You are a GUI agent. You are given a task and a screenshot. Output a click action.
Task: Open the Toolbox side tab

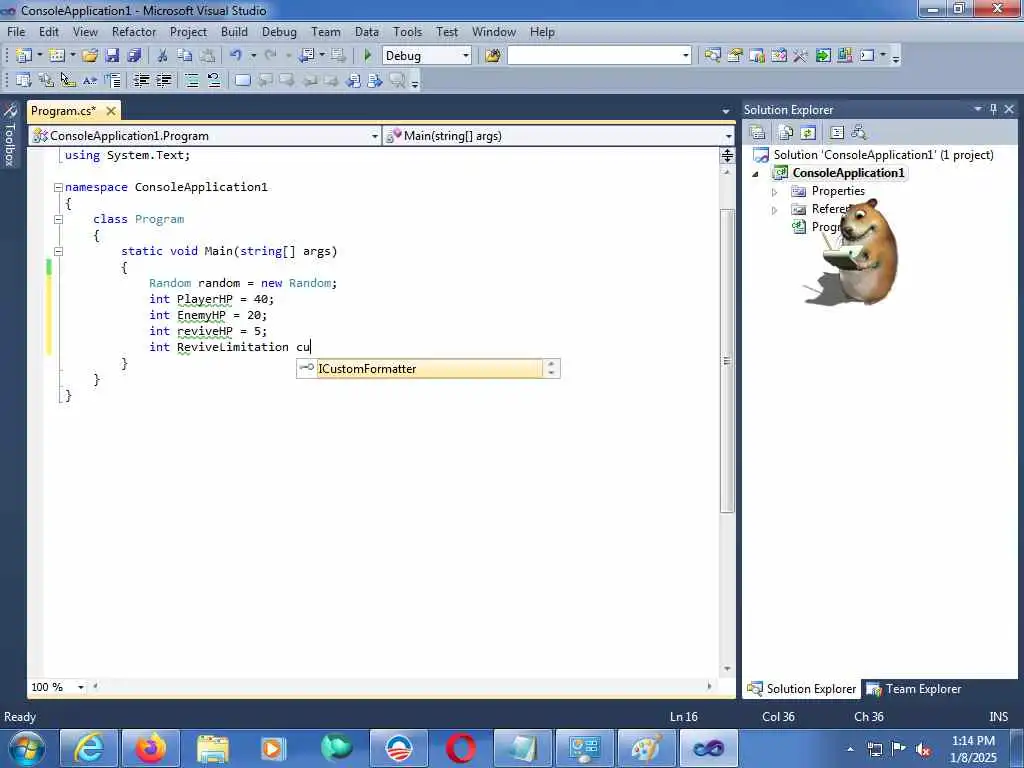coord(10,135)
